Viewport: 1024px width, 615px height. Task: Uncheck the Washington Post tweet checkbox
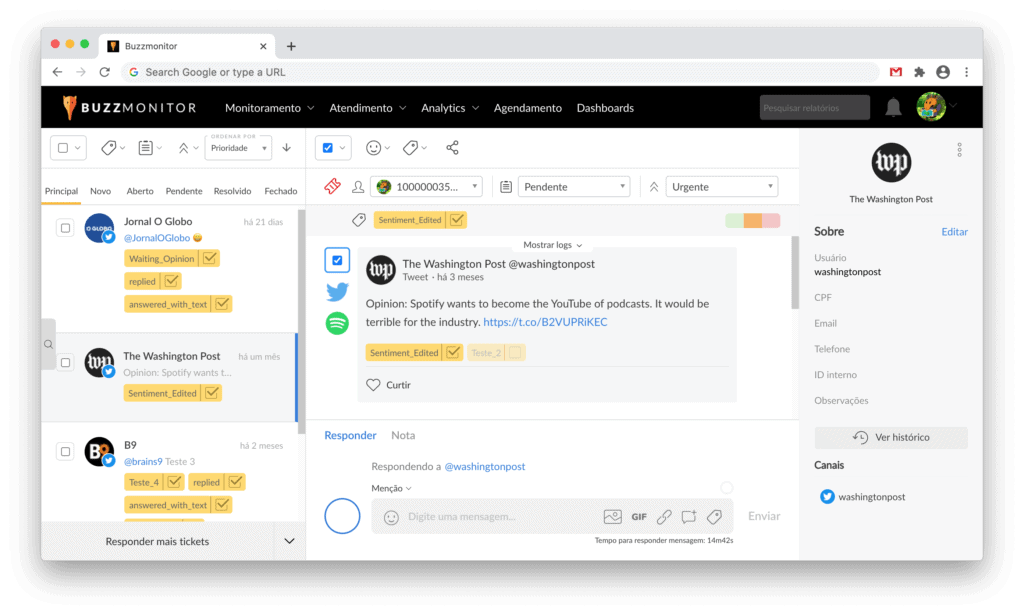[x=337, y=261]
